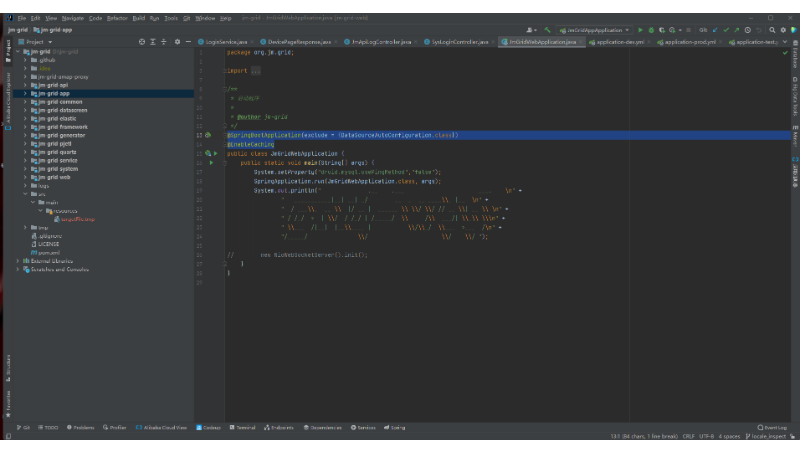Open Alibaba Cloud Explorer side panel

[x=8, y=100]
